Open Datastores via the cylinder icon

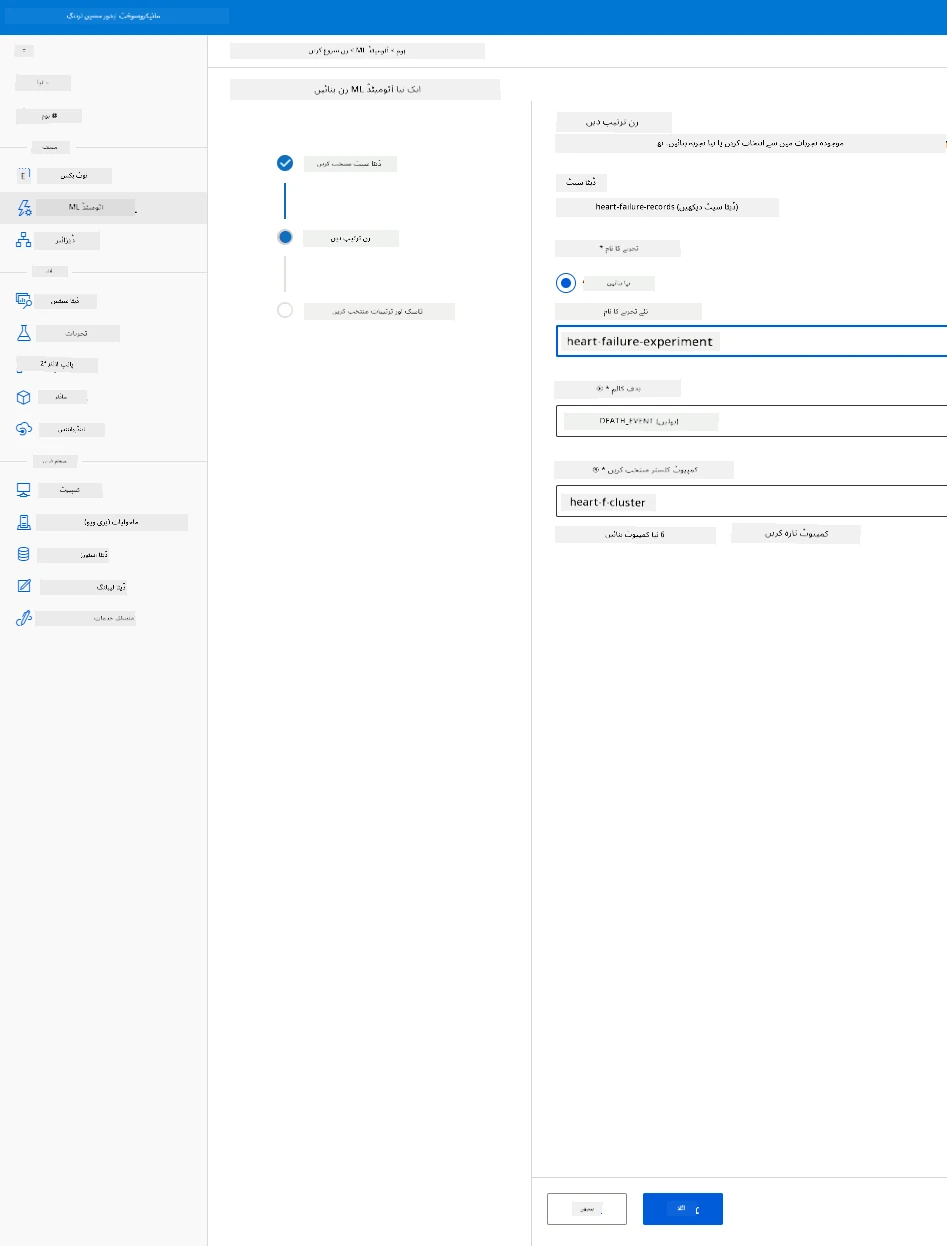[x=24, y=554]
